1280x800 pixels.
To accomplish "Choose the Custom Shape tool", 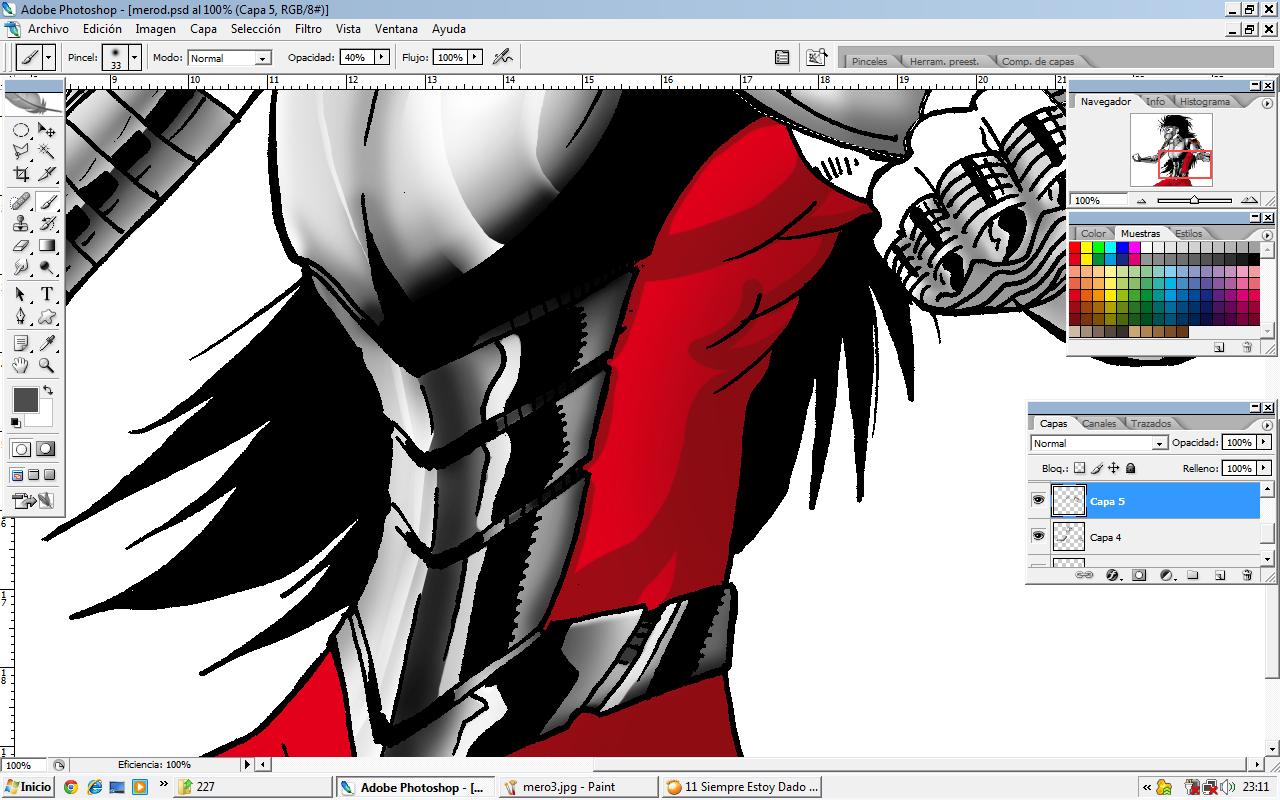I will 47,316.
